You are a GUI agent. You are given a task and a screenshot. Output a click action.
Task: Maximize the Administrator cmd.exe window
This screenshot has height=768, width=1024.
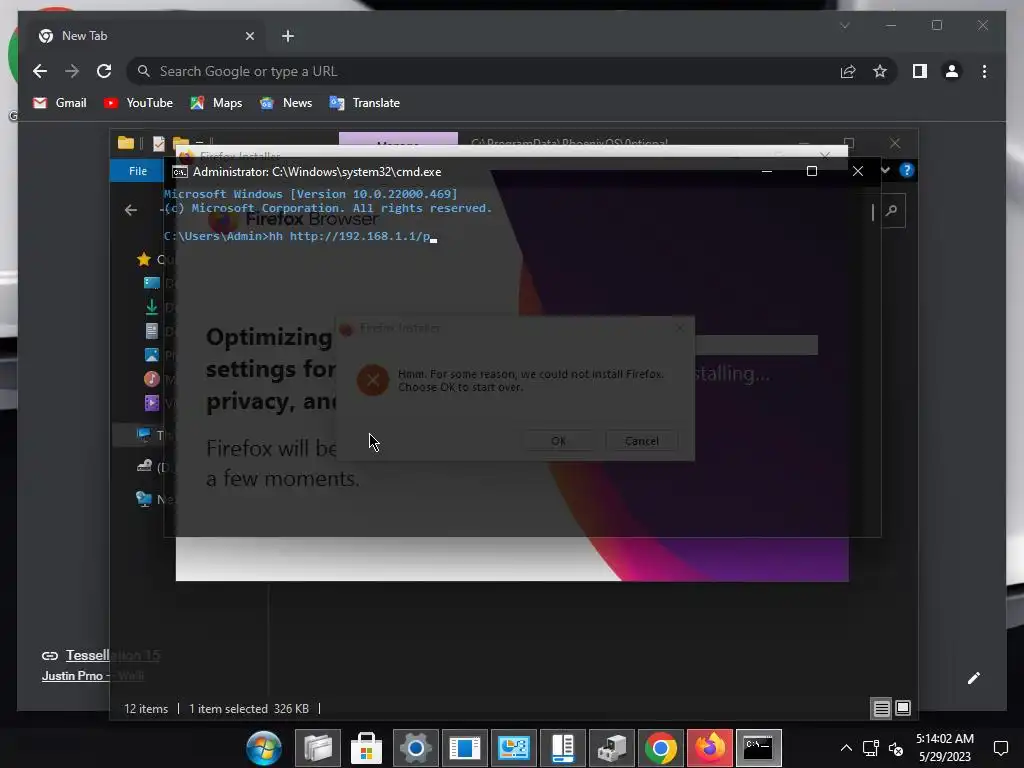click(x=812, y=171)
